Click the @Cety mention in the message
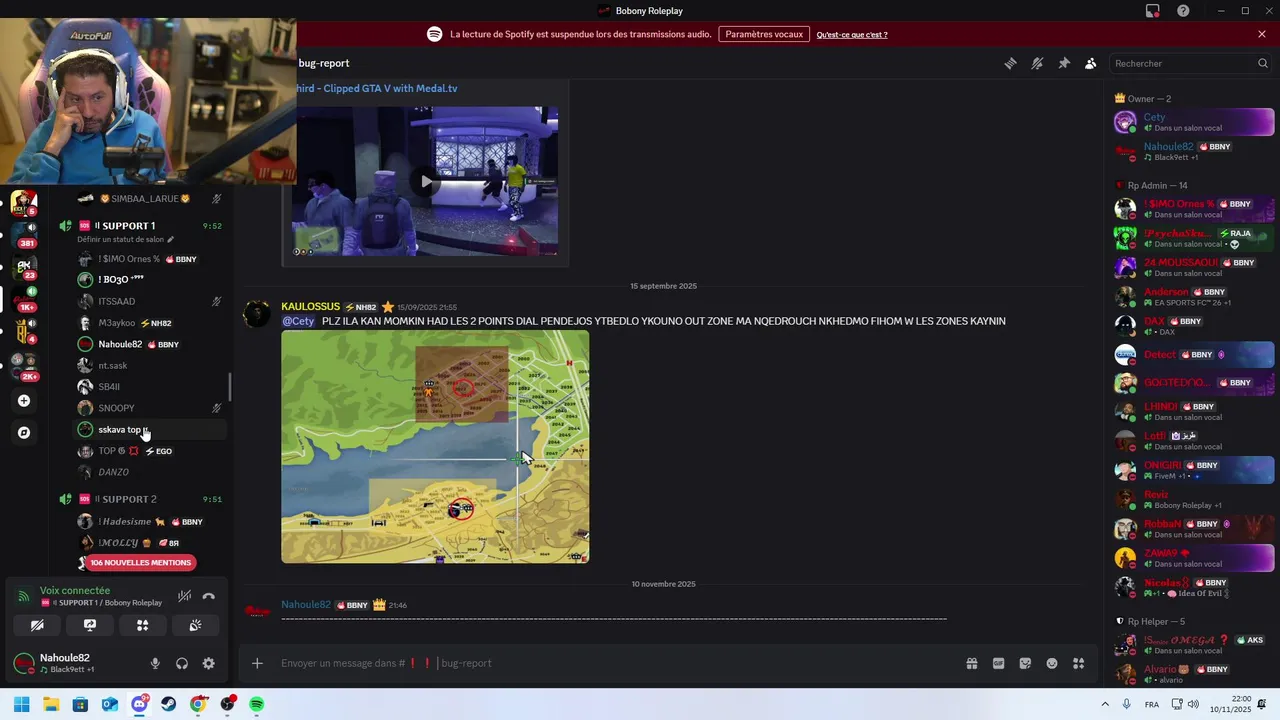 click(298, 321)
